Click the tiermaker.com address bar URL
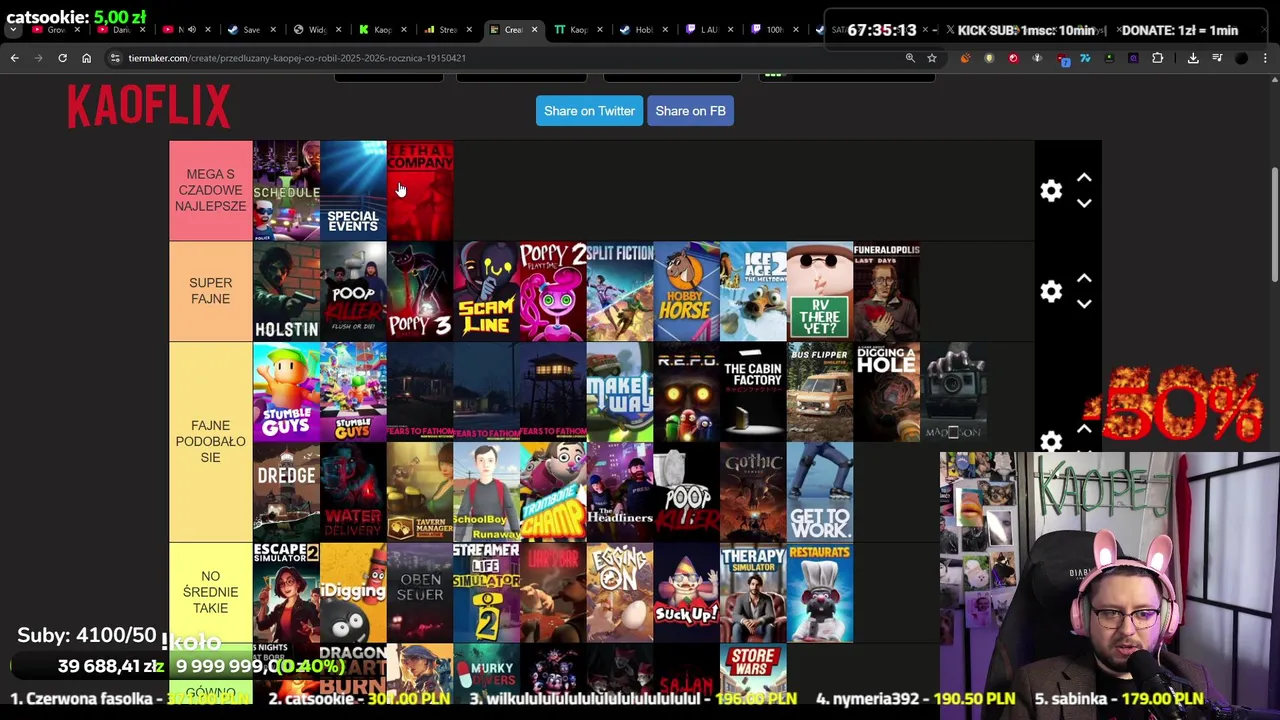The image size is (1280, 720). pyautogui.click(x=297, y=58)
